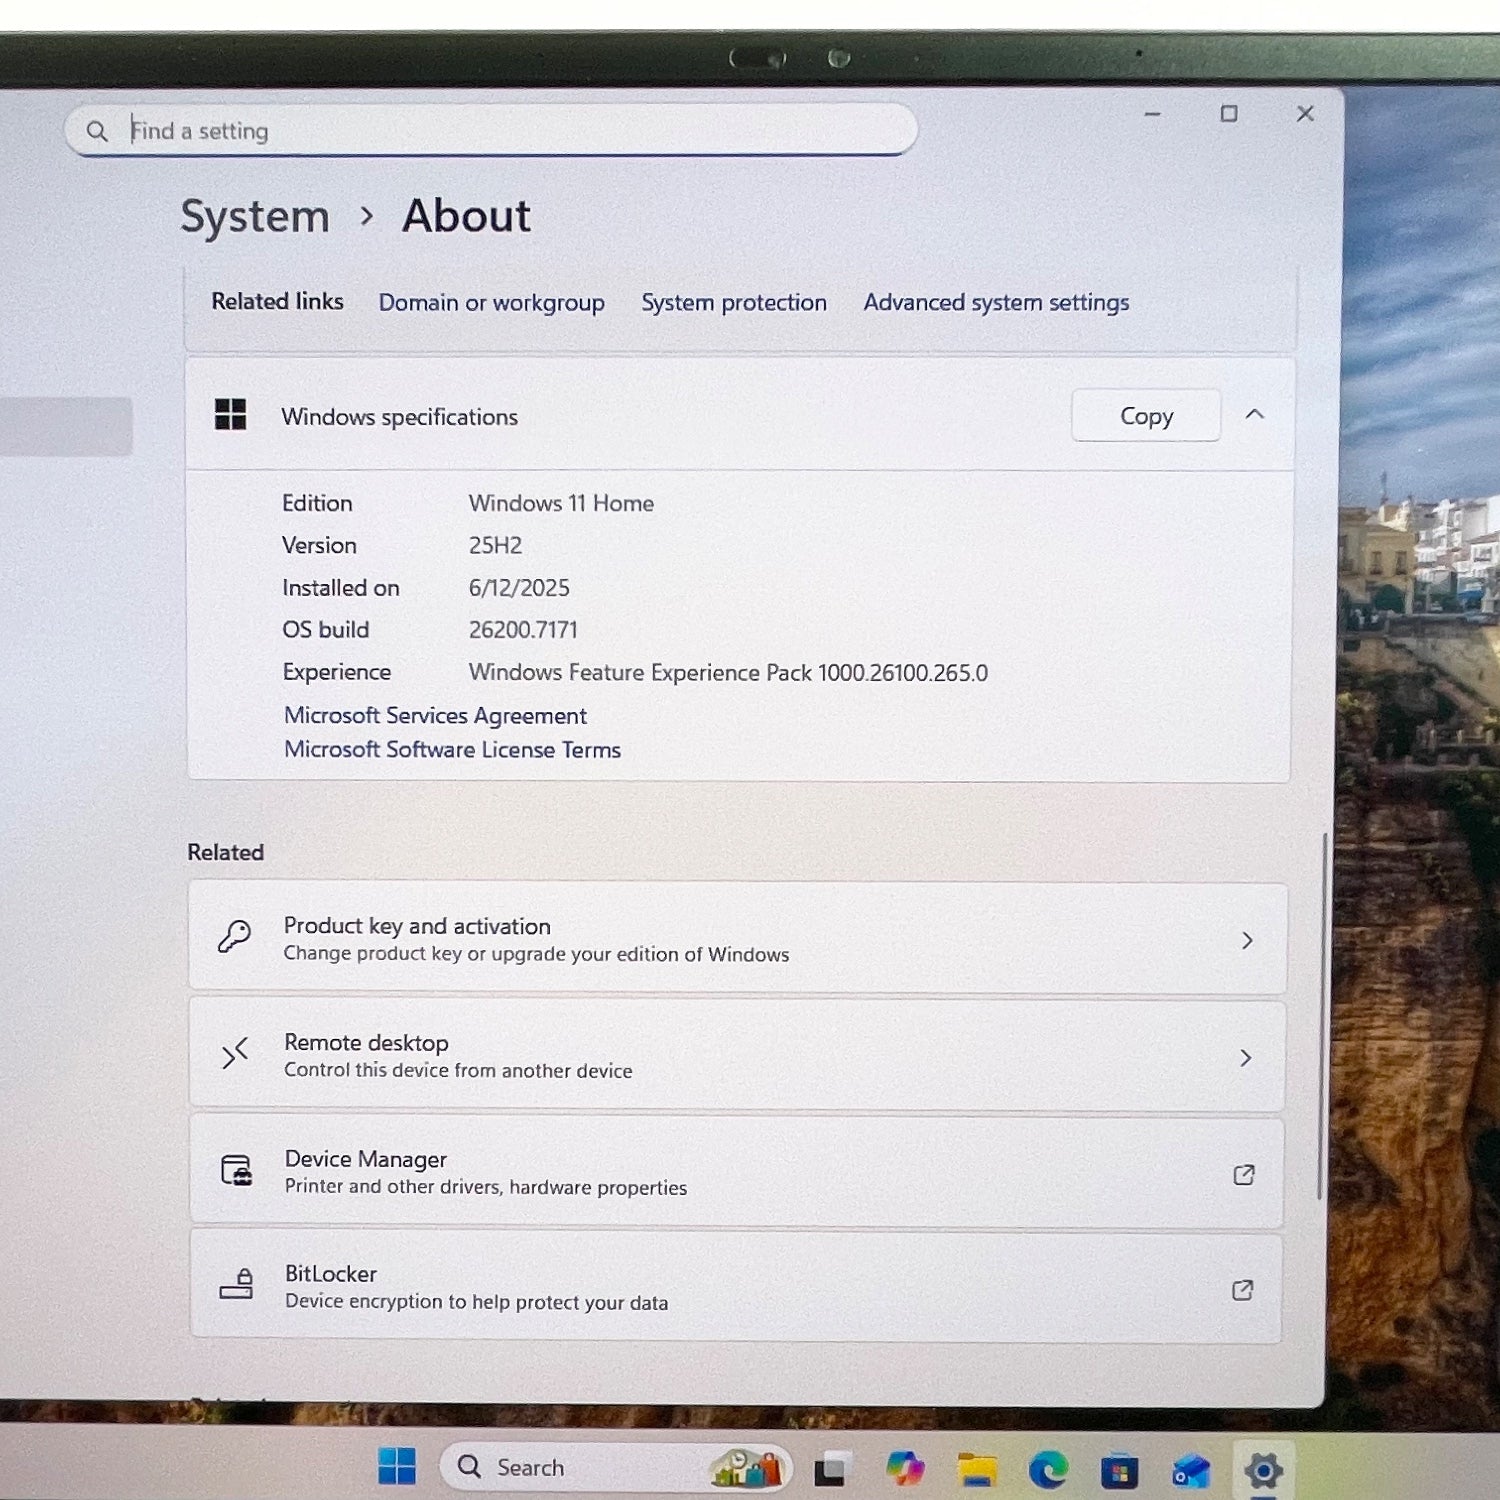
Task: Open Task View from the taskbar
Action: (x=831, y=1469)
